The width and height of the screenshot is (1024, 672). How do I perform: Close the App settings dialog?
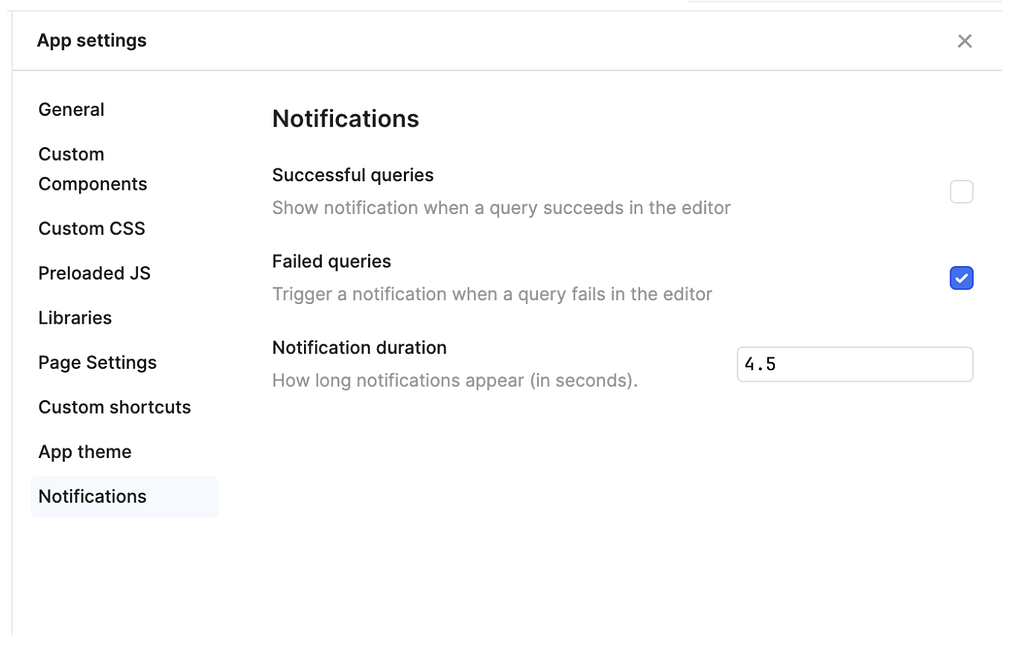click(964, 41)
